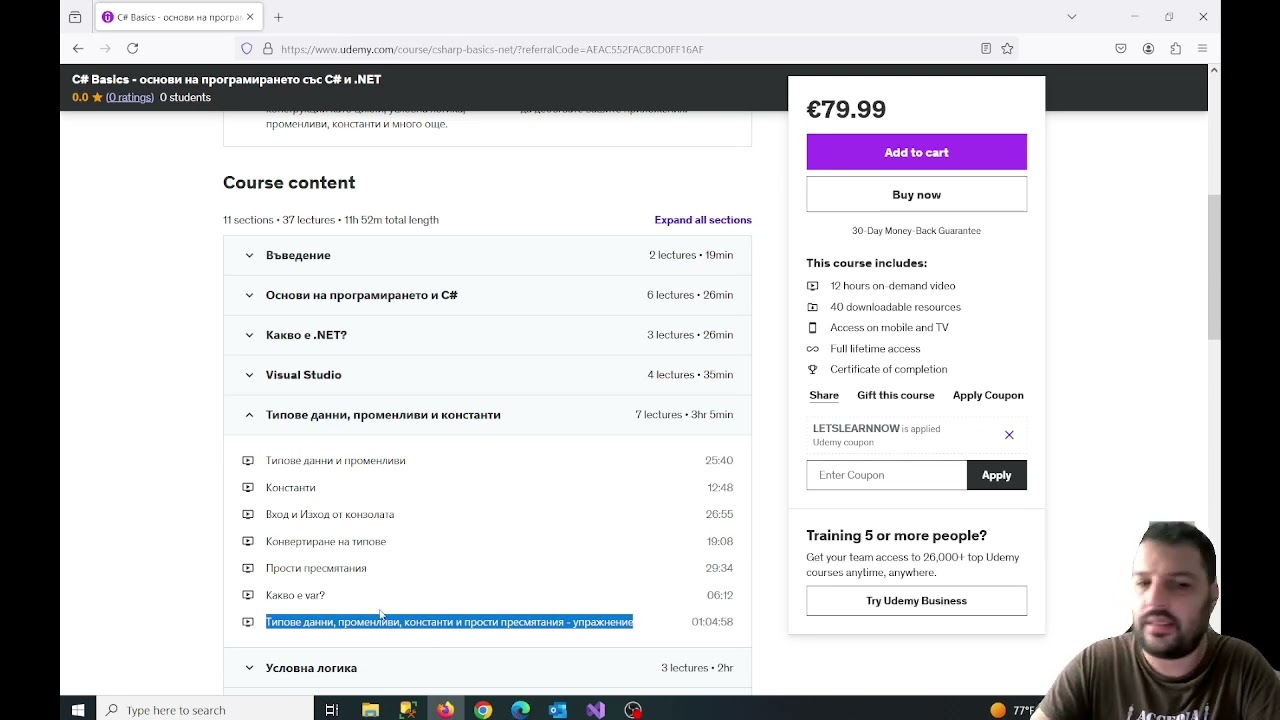Select the Типове данни и променливи lecture

click(x=336, y=461)
